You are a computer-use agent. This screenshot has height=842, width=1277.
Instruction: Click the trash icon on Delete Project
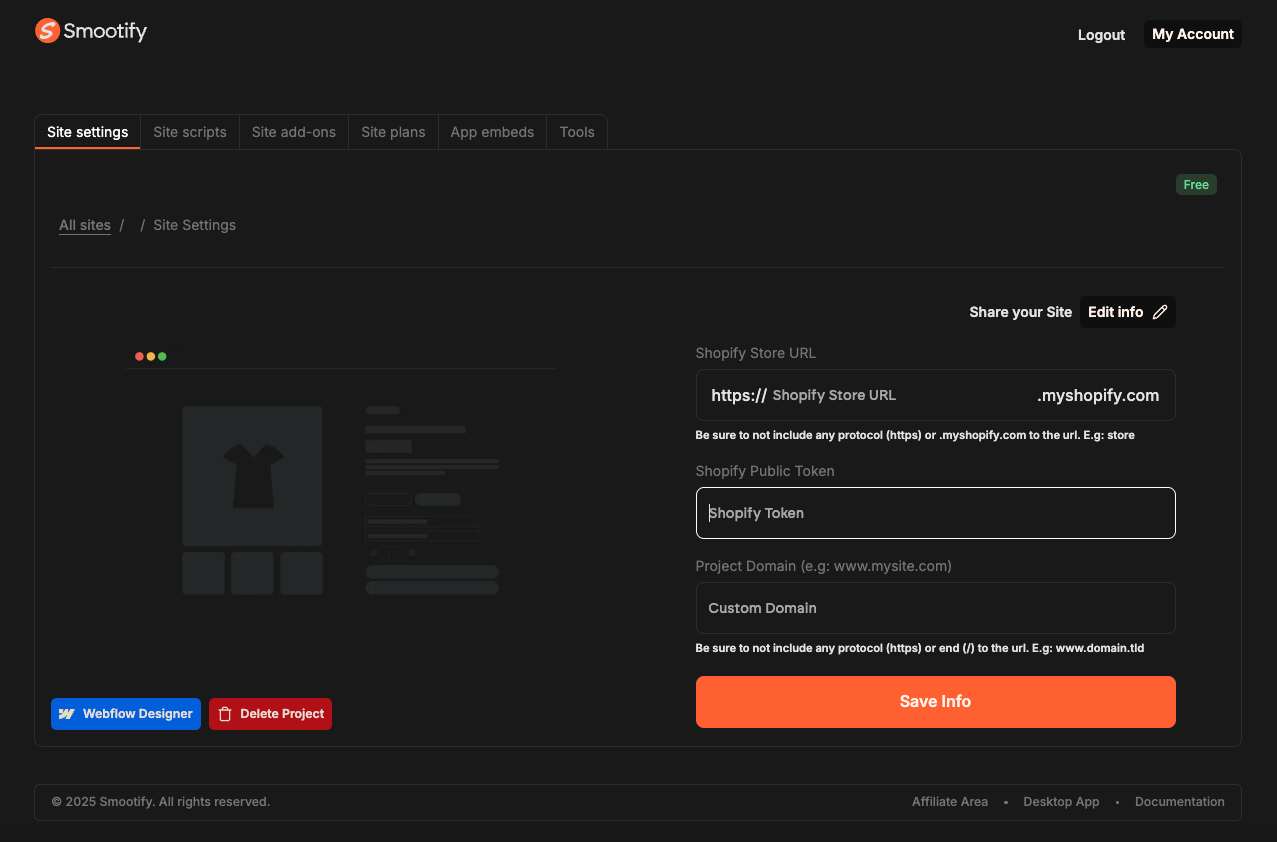coord(225,714)
